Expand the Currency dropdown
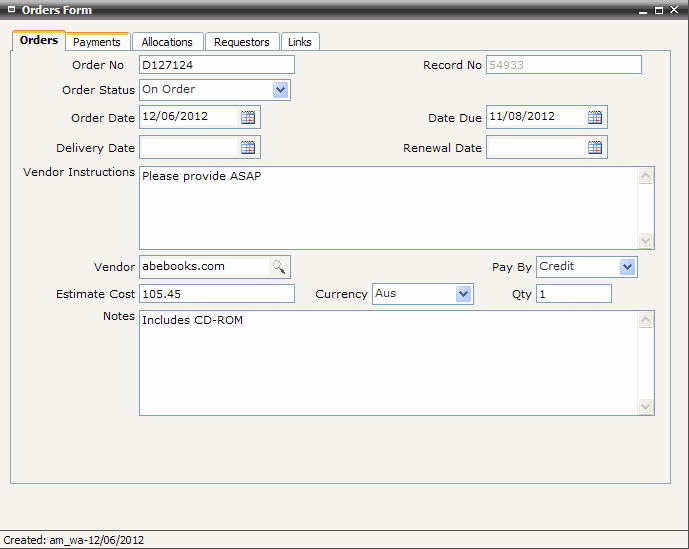 point(463,294)
